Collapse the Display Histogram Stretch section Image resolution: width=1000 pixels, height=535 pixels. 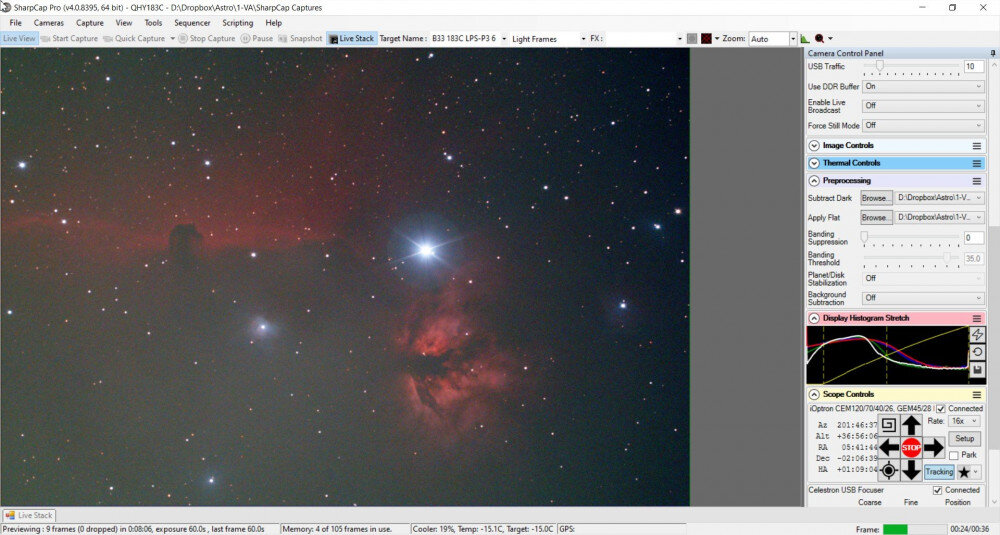point(814,318)
